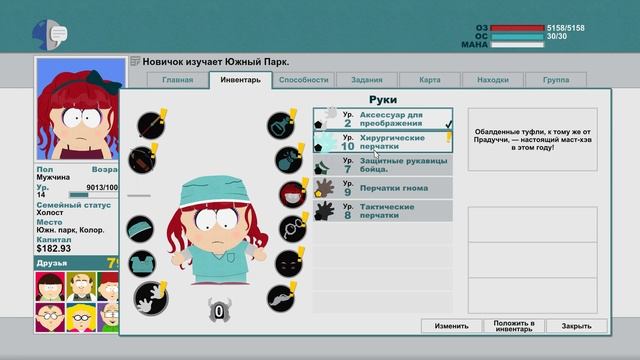Pick the Перчатки гнома item
Screen dimensions: 640x360
pyautogui.click(x=383, y=188)
